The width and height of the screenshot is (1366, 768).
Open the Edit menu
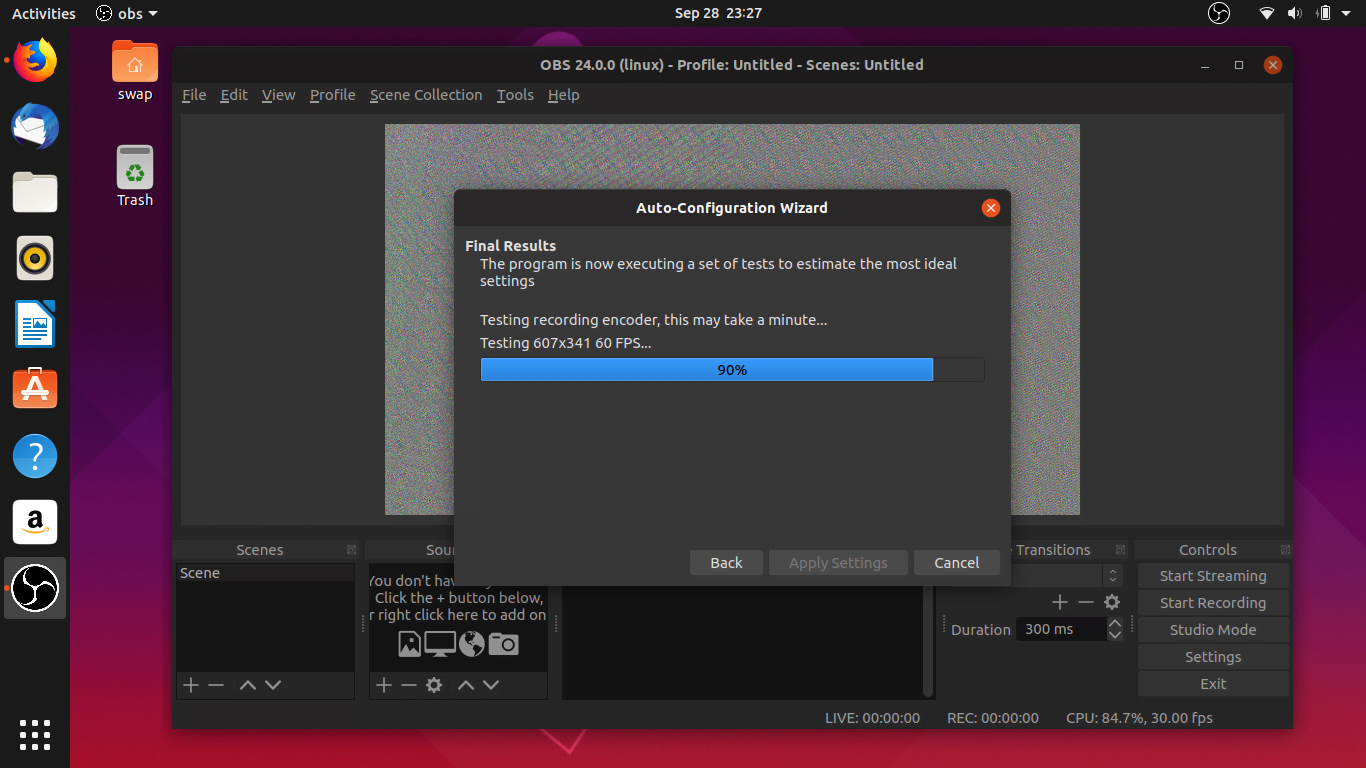pyautogui.click(x=234, y=95)
